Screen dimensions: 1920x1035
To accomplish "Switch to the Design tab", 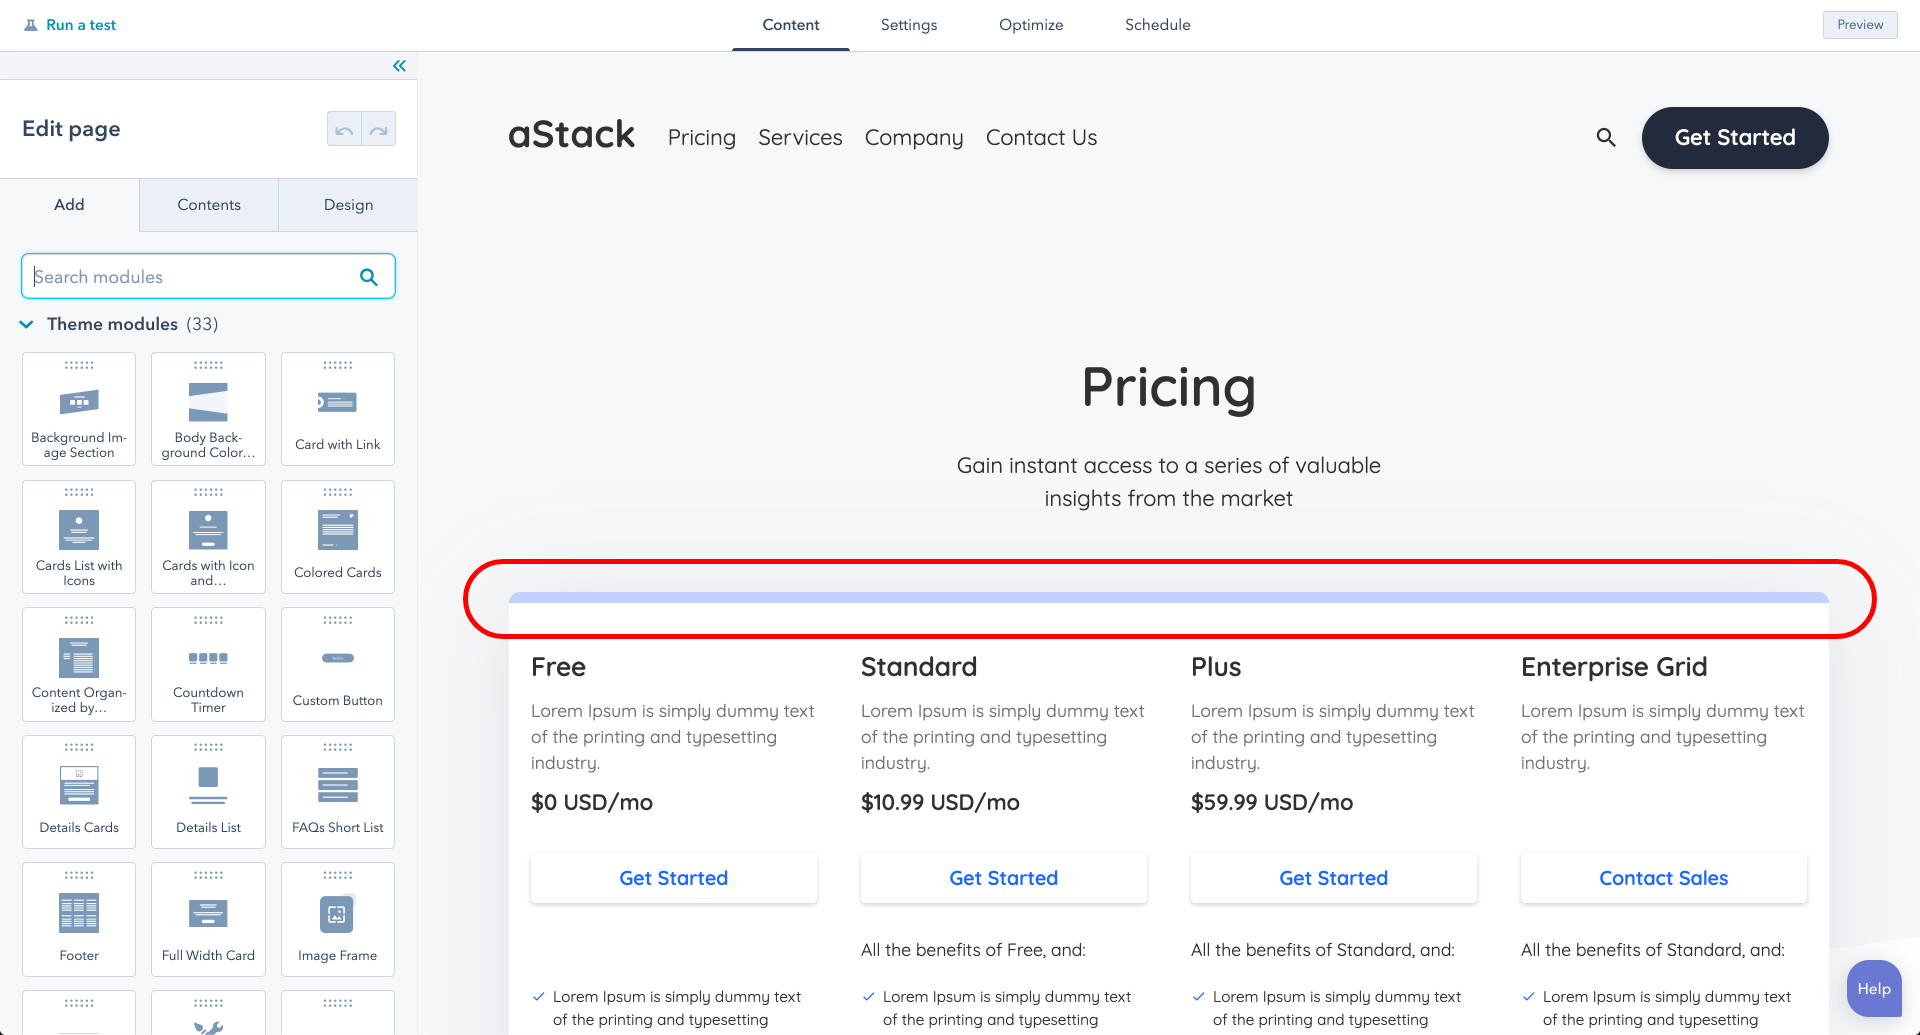I will [x=348, y=205].
